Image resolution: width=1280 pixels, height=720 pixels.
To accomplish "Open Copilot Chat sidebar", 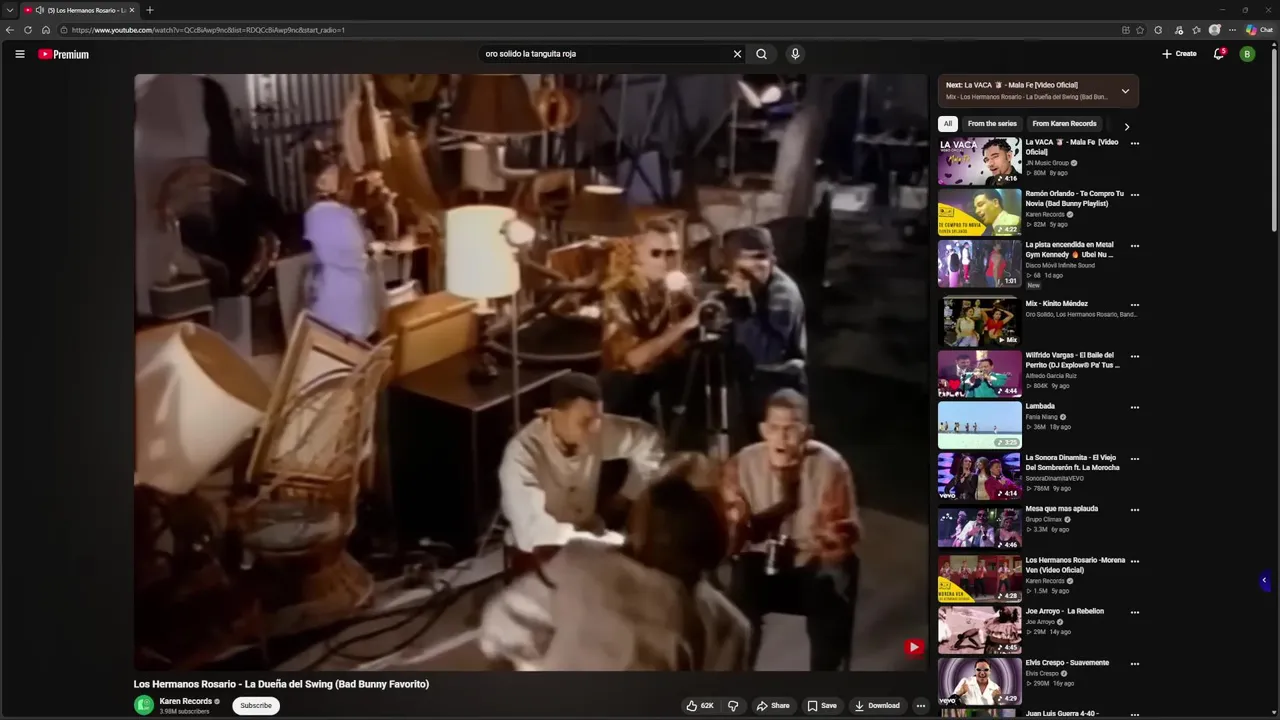I will tap(1260, 30).
